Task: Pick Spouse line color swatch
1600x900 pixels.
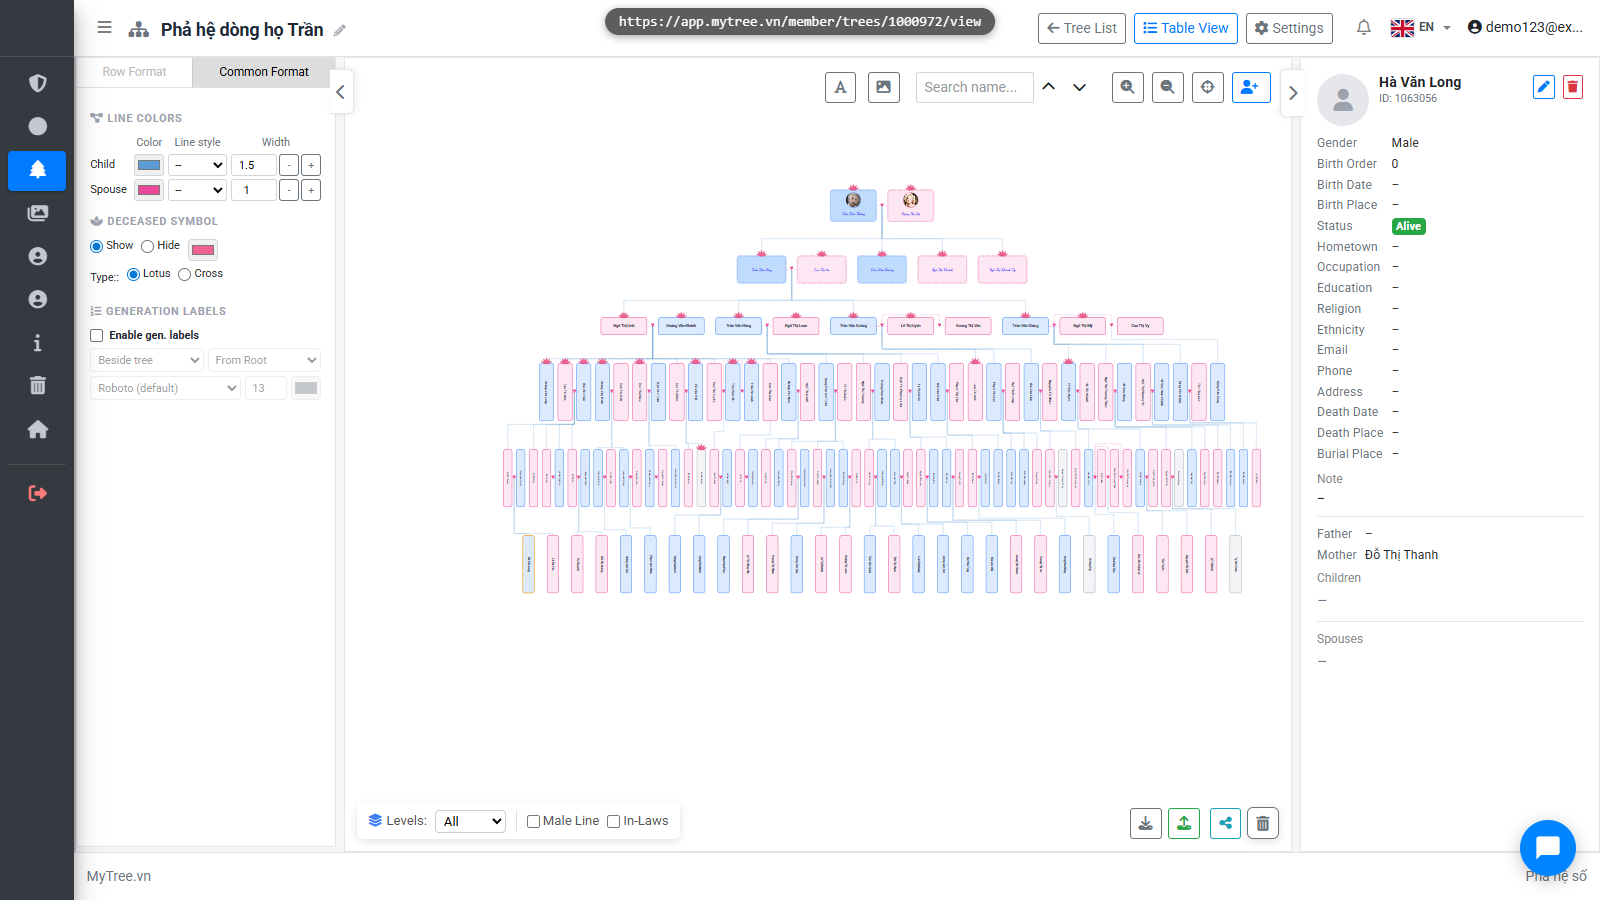Action: tap(149, 190)
